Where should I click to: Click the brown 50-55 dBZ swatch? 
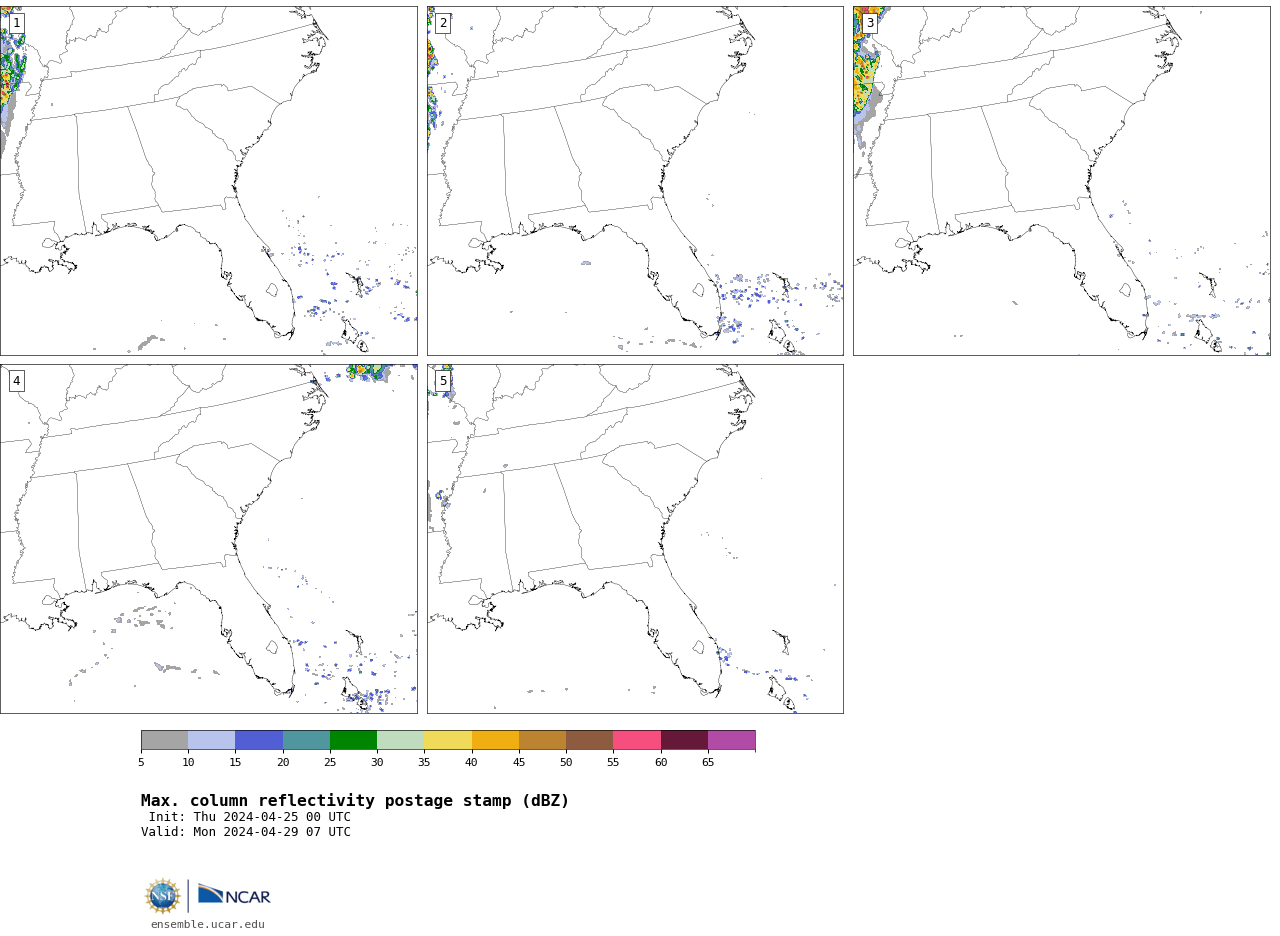pyautogui.click(x=590, y=740)
